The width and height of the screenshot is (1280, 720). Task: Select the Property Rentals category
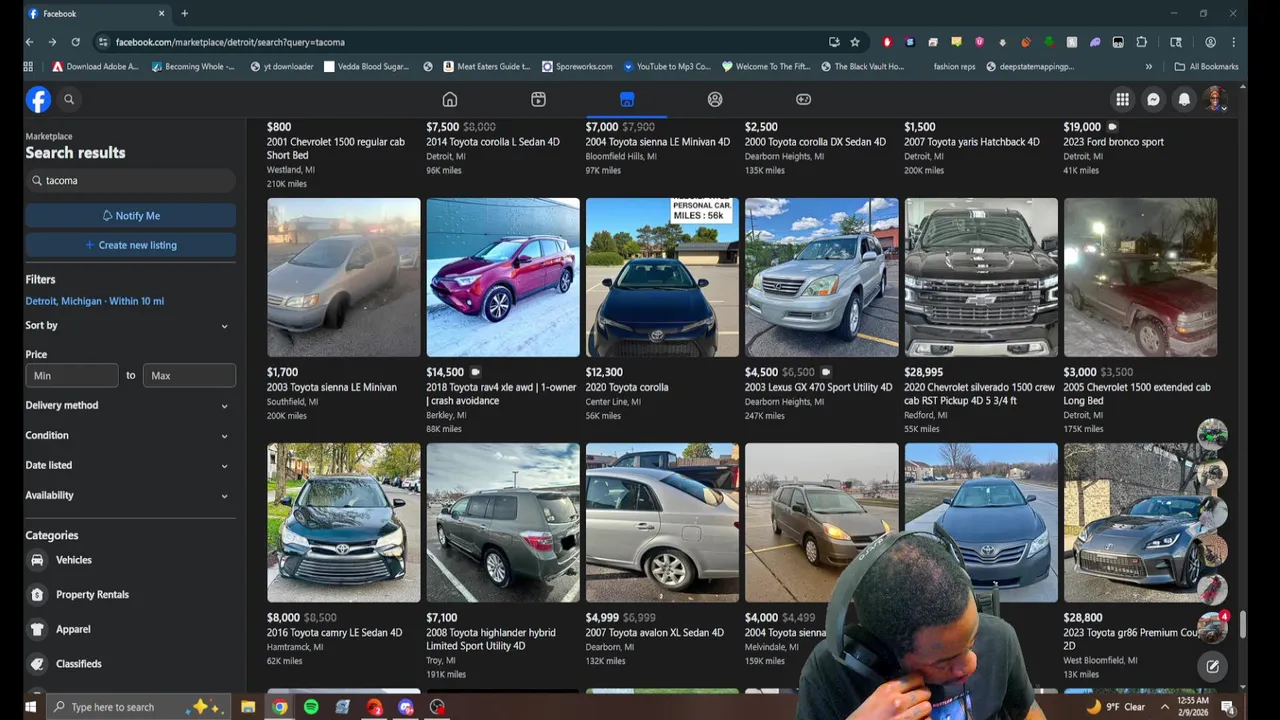130,594
